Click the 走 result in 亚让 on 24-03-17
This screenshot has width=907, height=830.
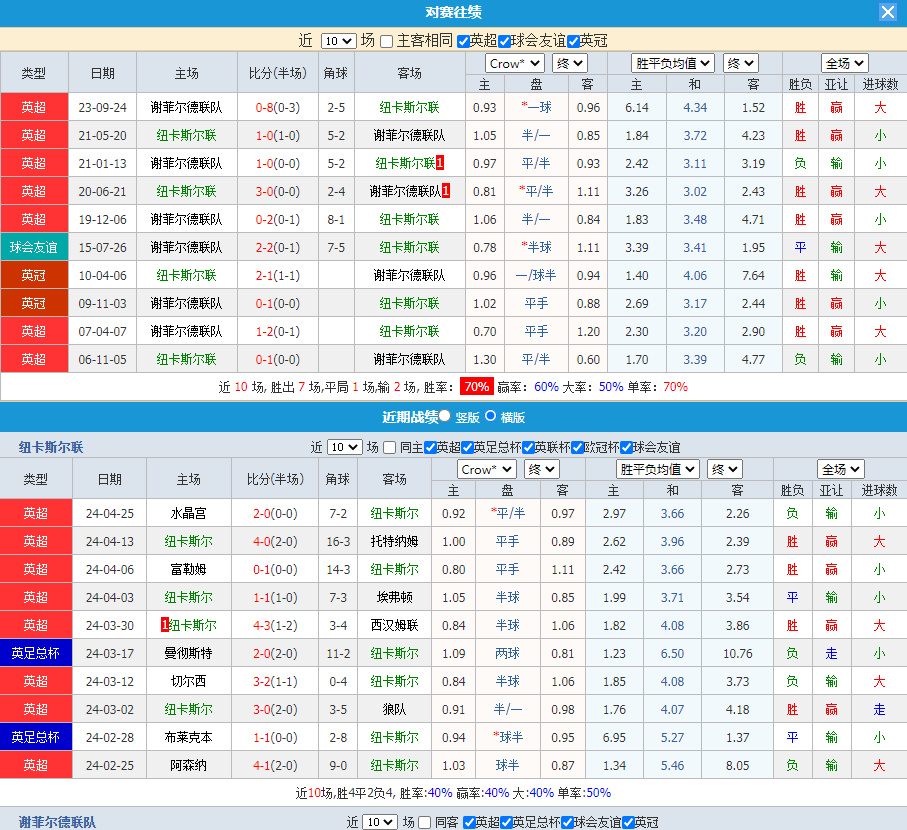[x=831, y=654]
